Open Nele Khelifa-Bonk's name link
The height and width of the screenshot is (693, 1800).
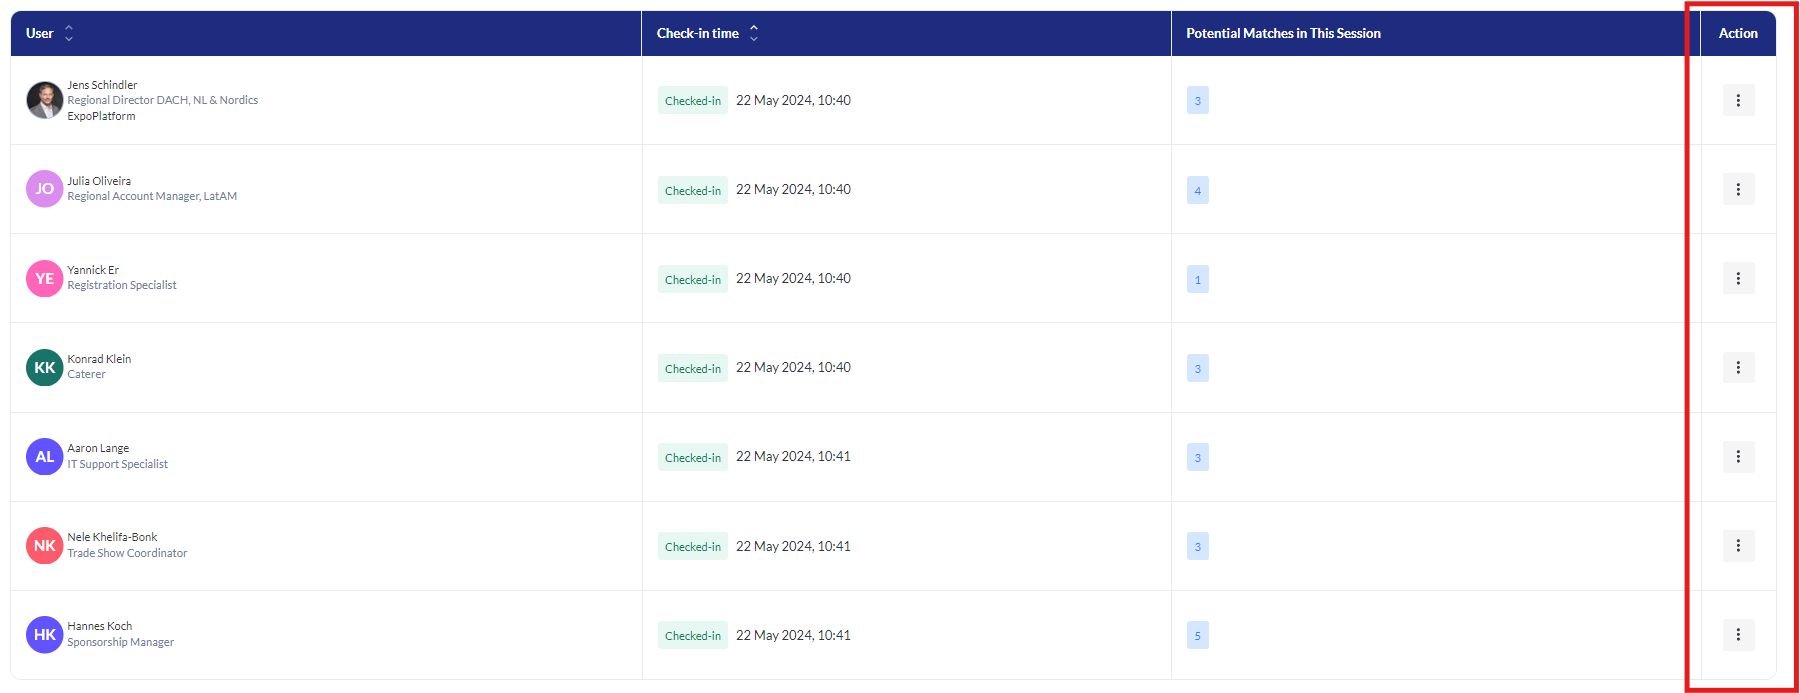point(112,537)
